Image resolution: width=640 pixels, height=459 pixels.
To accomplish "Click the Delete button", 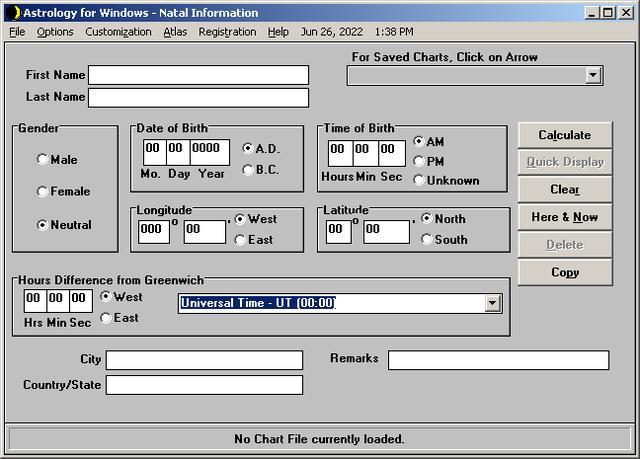I will 565,245.
